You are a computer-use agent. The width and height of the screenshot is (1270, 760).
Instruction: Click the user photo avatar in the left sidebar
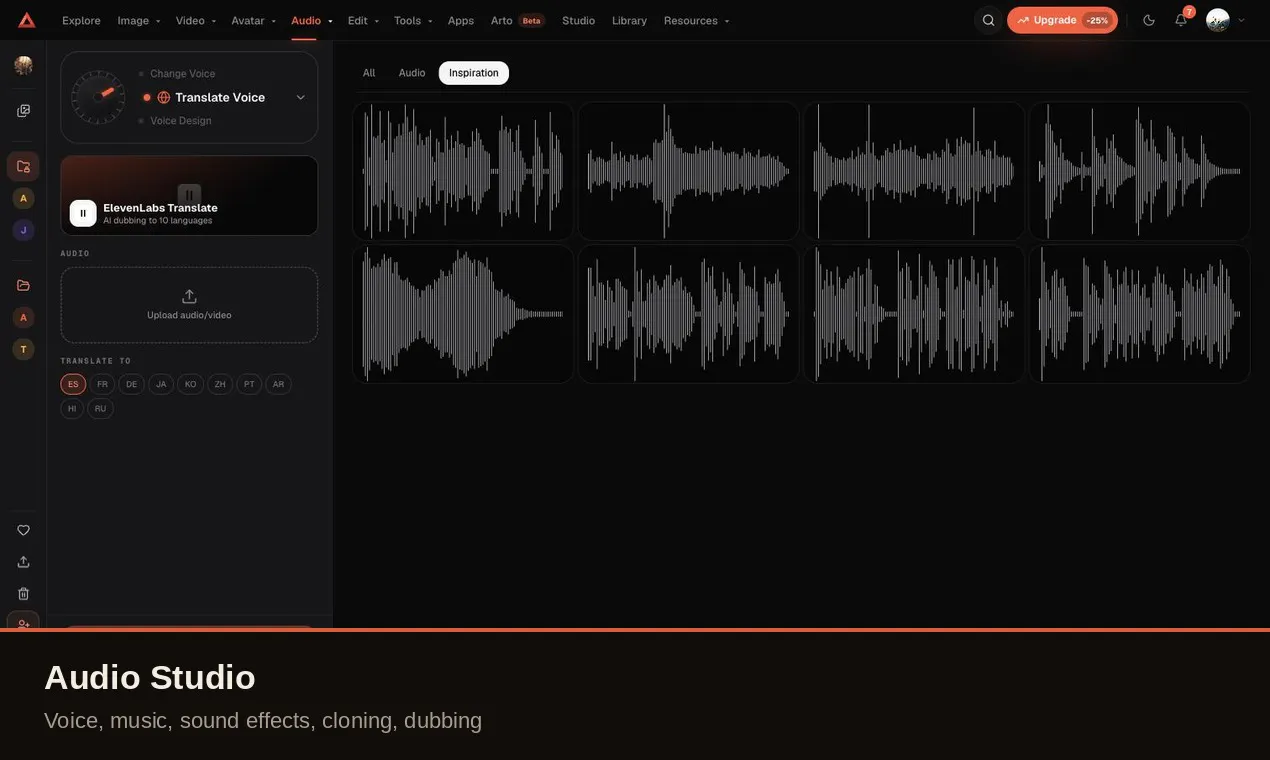click(23, 66)
